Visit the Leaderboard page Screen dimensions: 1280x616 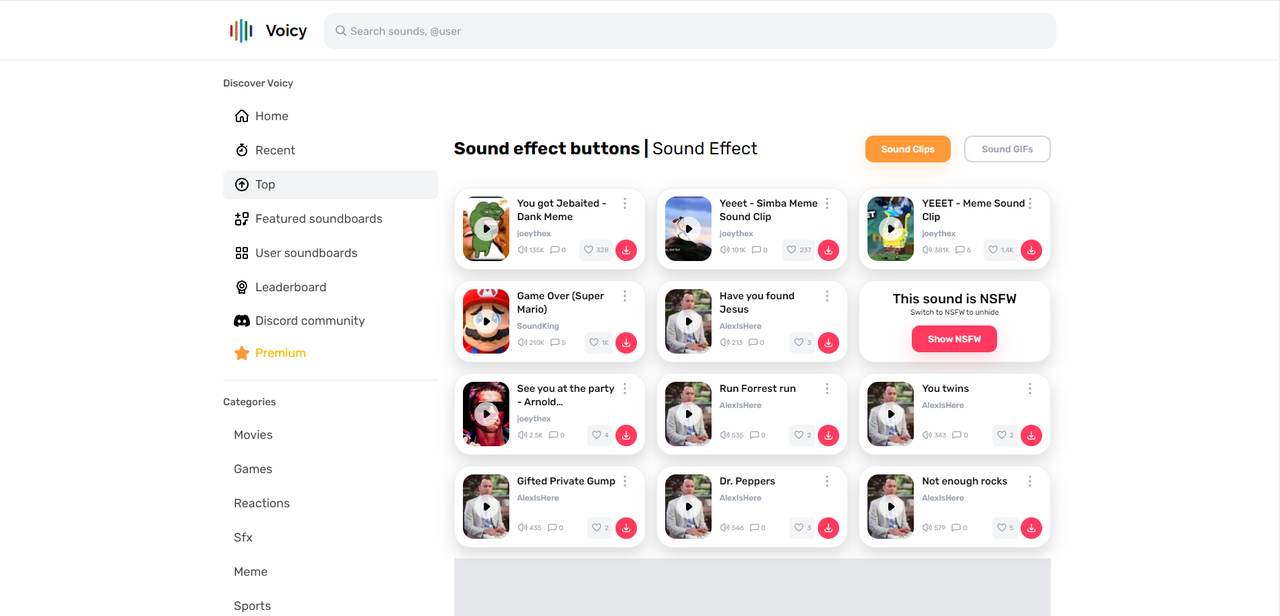(290, 287)
